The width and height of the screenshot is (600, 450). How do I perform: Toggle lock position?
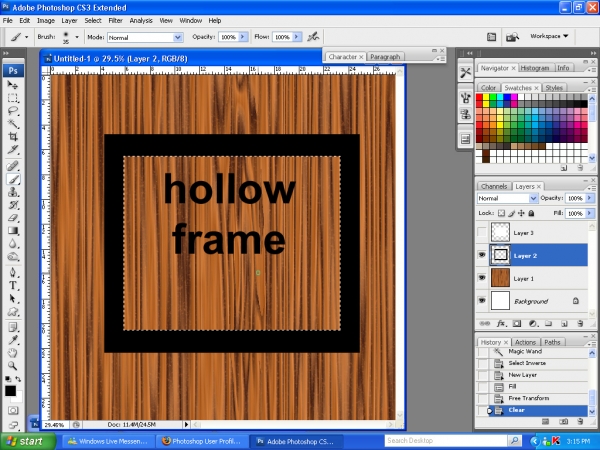click(521, 213)
